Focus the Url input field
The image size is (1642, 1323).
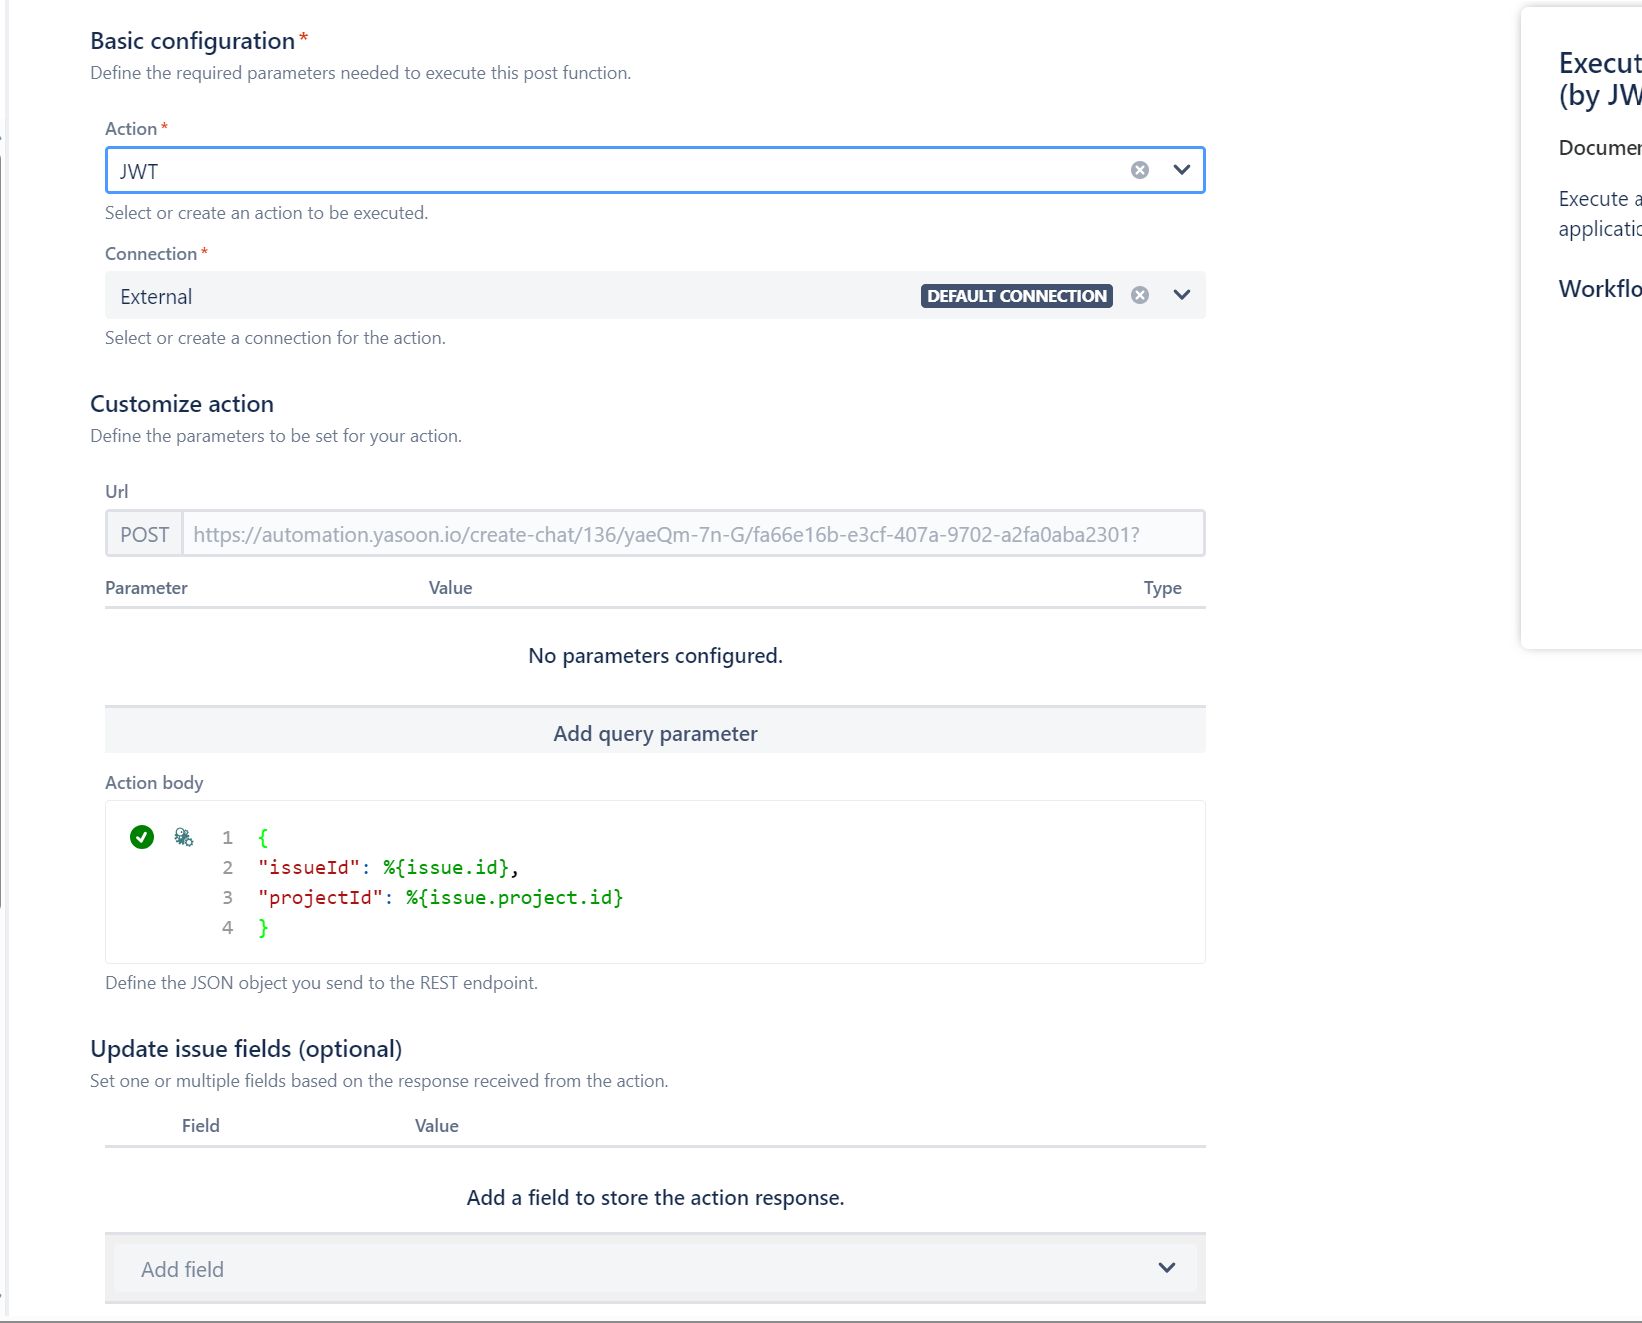pyautogui.click(x=692, y=534)
